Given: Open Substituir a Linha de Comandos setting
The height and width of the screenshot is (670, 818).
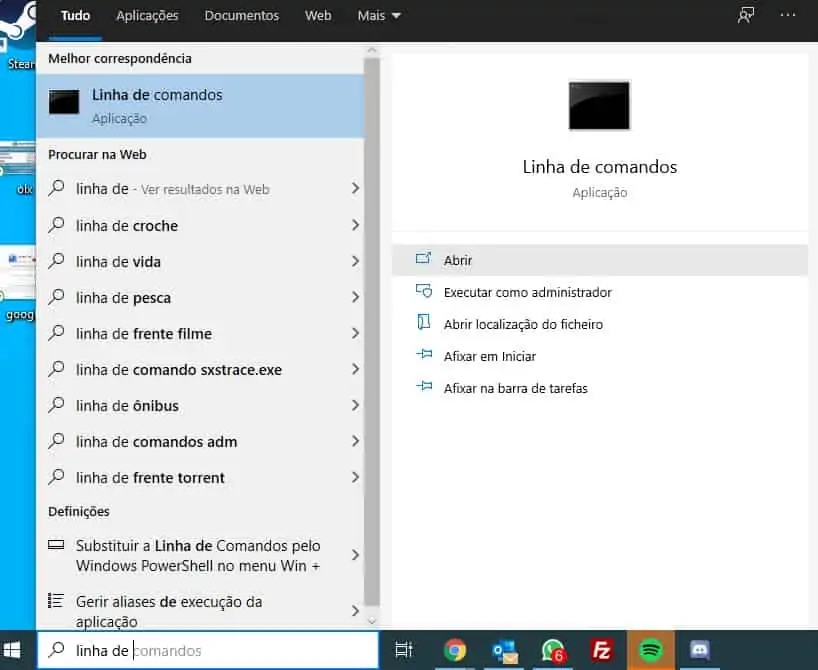Looking at the screenshot, I should click(200, 555).
